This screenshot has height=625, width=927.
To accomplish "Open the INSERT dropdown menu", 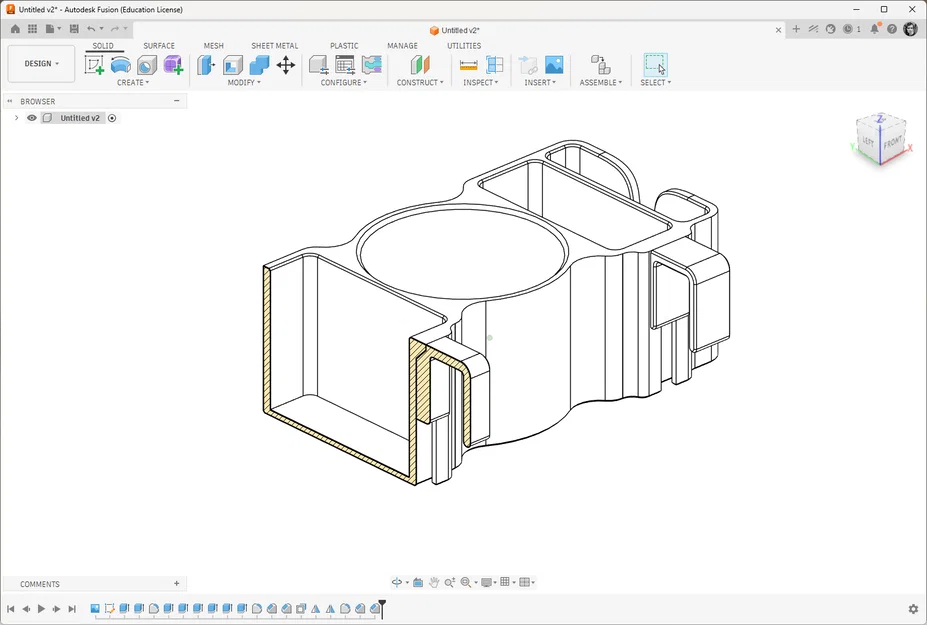I will click(540, 83).
